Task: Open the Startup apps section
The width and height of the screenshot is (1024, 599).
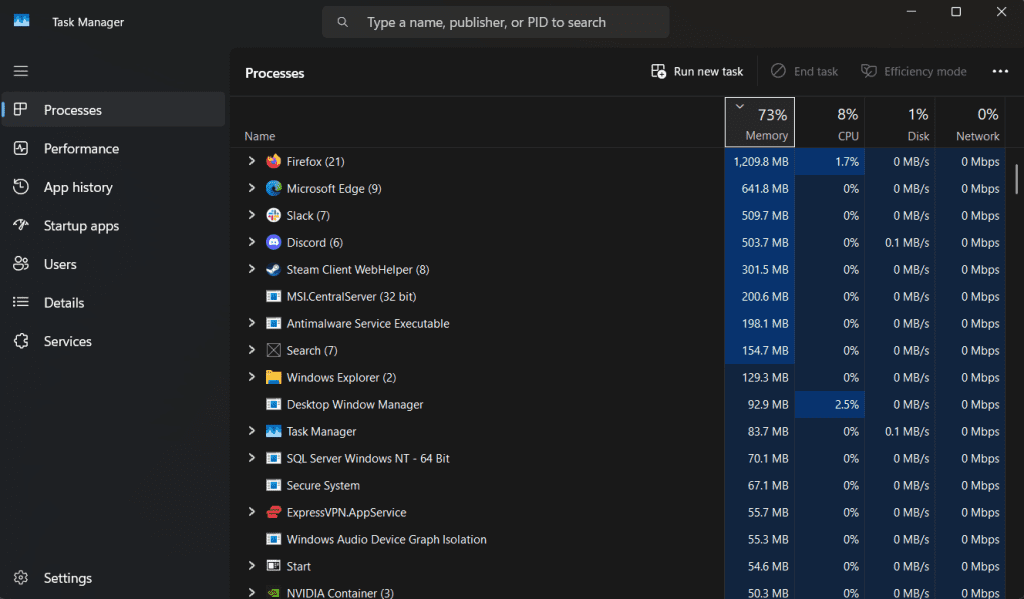Action: (85, 225)
